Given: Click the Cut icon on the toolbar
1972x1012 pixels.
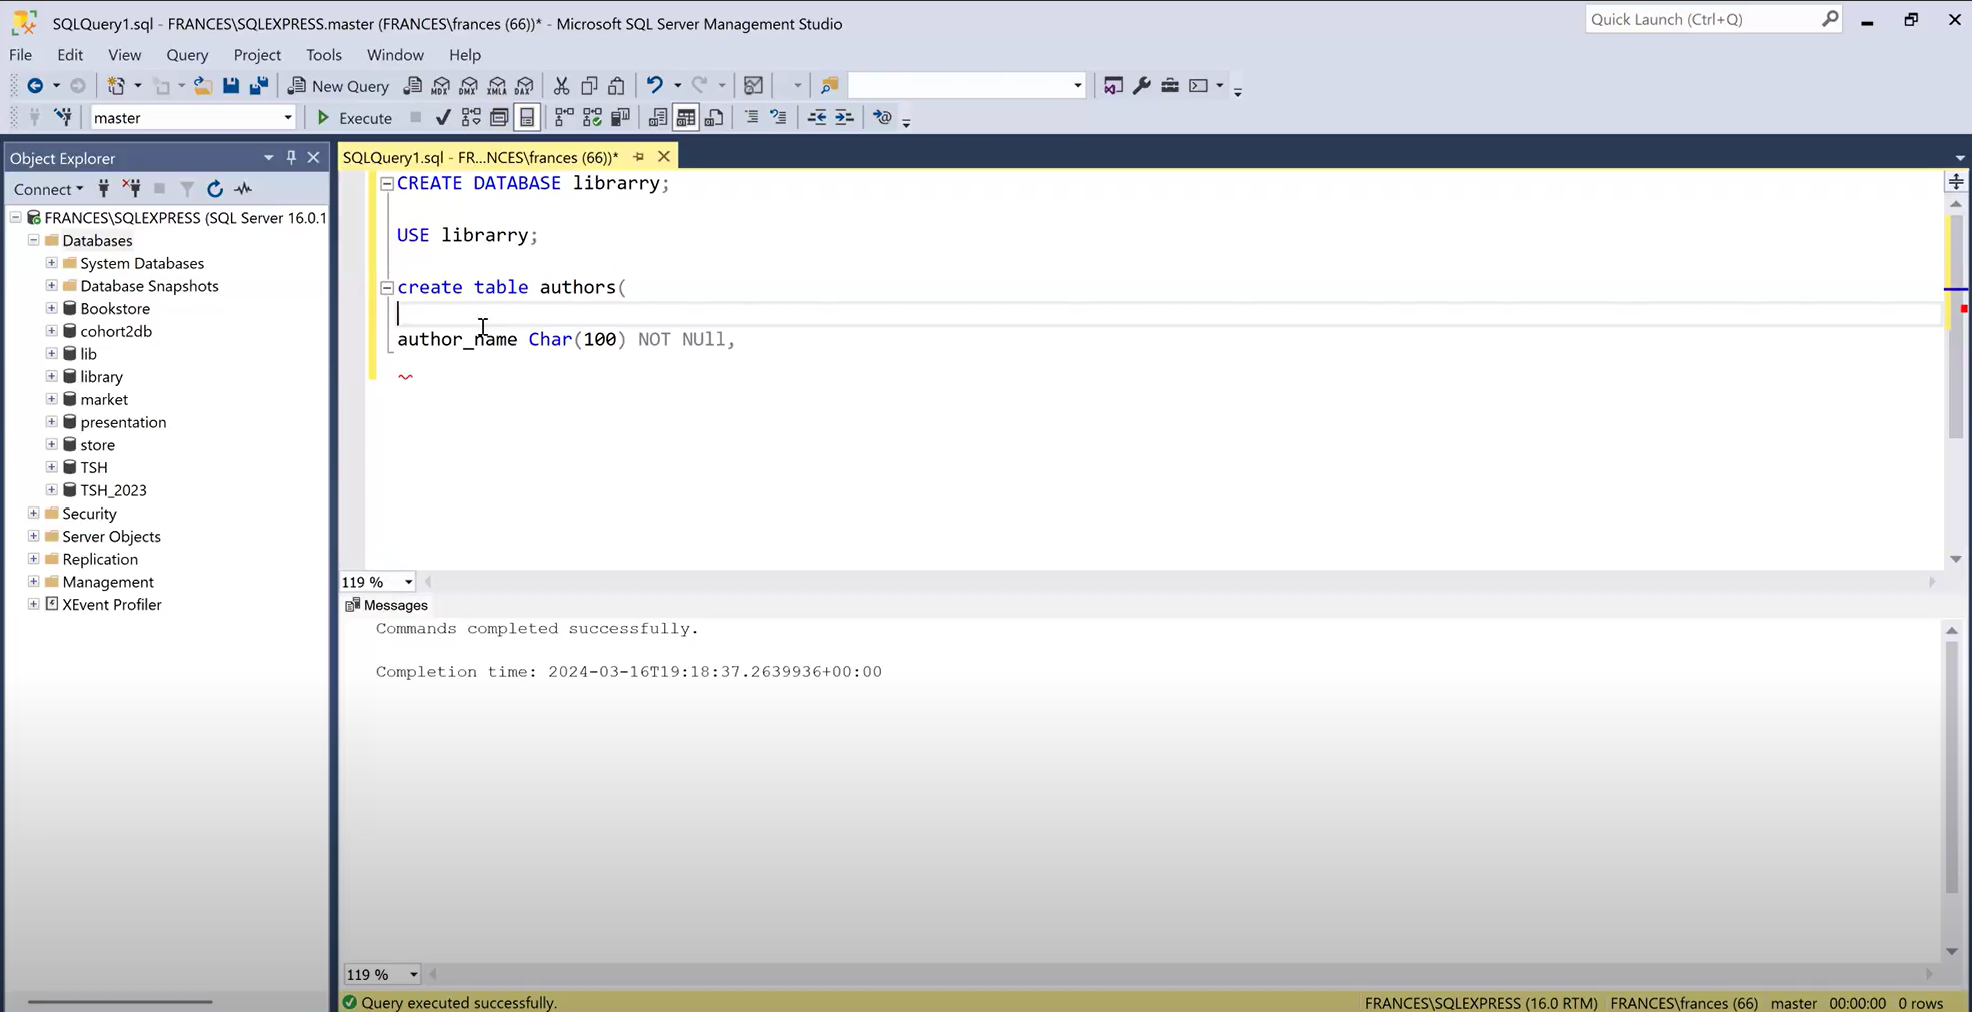Looking at the screenshot, I should click(x=561, y=86).
